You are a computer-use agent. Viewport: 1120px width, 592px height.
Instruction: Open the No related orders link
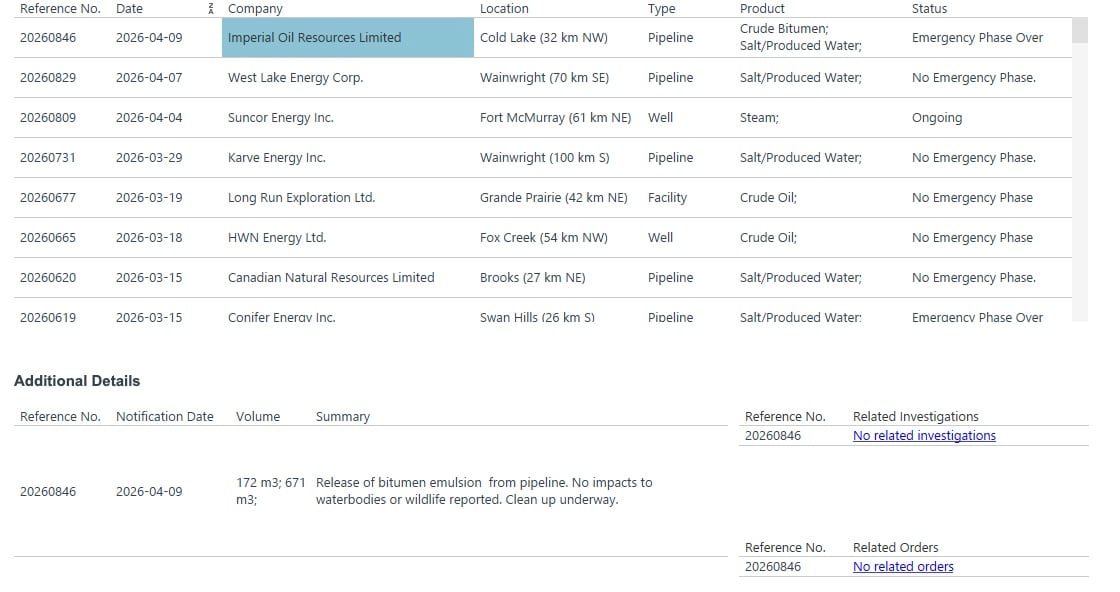click(902, 566)
